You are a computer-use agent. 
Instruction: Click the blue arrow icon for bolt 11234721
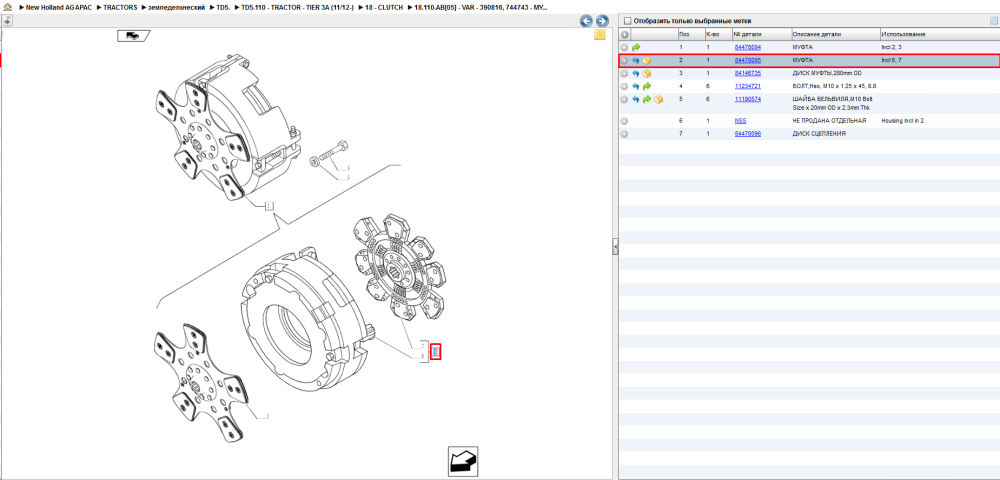click(x=636, y=86)
